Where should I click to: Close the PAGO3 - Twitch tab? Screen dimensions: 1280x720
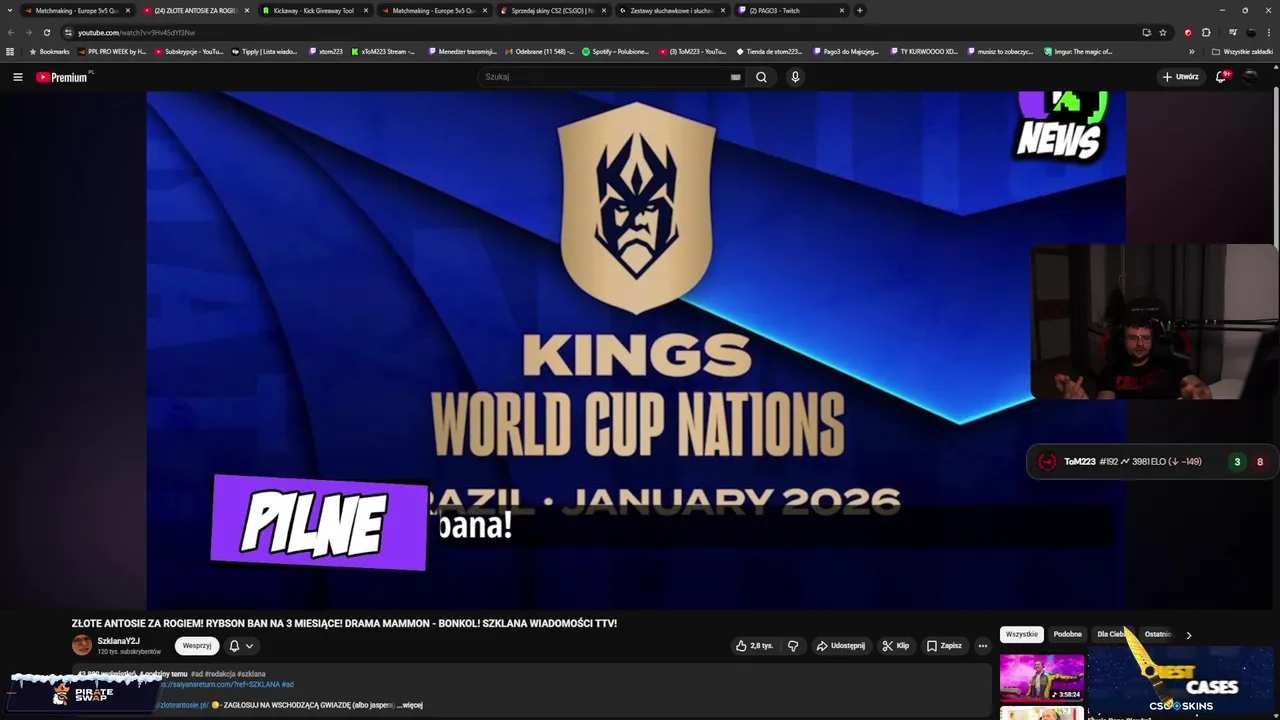[841, 10]
